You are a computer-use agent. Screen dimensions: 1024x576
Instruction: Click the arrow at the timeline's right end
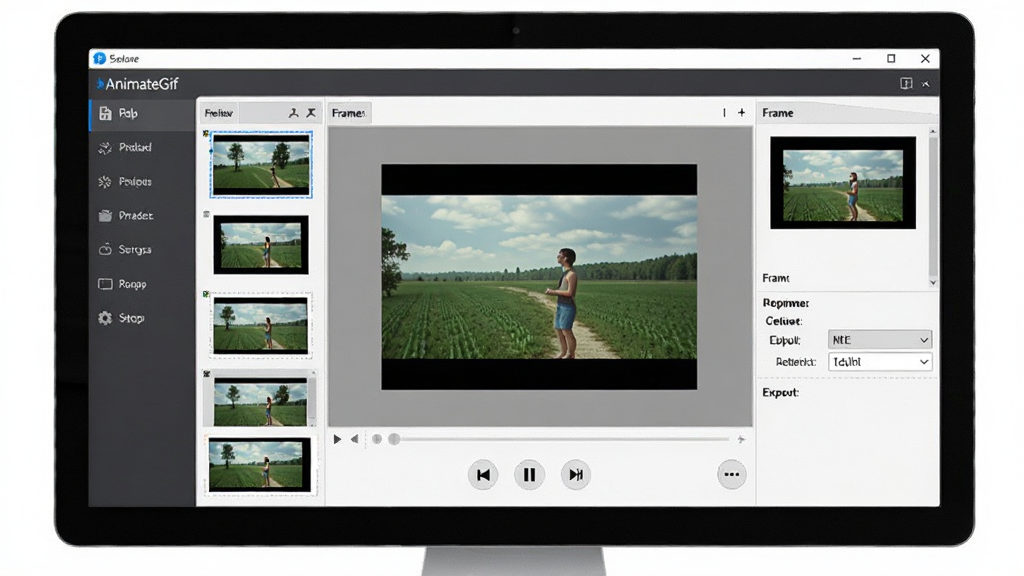(741, 440)
